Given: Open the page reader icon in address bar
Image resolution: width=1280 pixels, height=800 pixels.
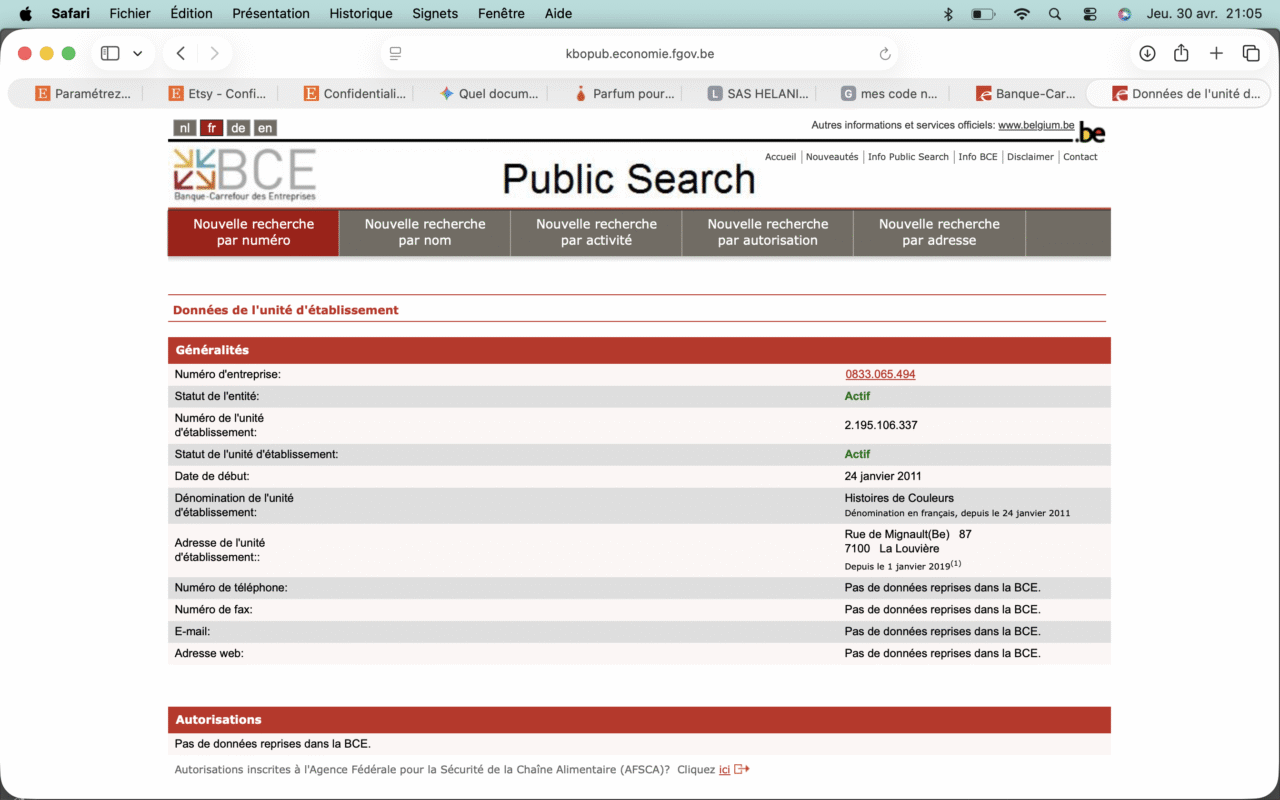Looking at the screenshot, I should (396, 54).
